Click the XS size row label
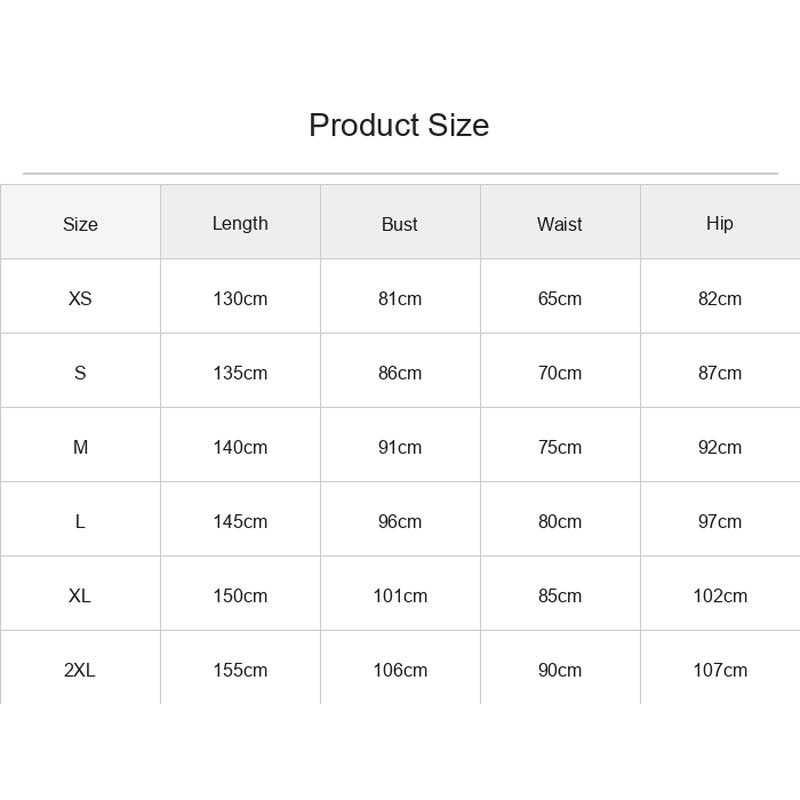This screenshot has width=800, height=800. 80,298
